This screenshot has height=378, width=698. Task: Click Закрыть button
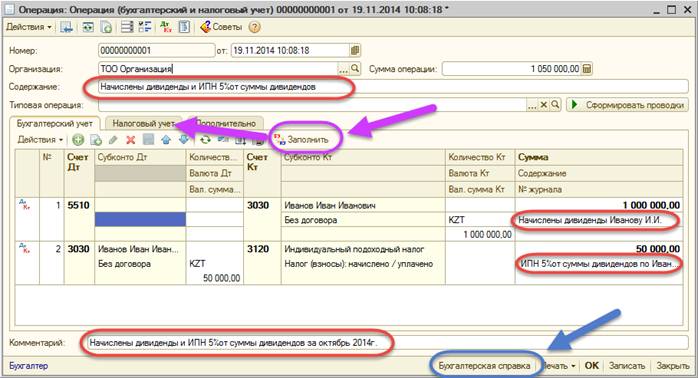(673, 366)
